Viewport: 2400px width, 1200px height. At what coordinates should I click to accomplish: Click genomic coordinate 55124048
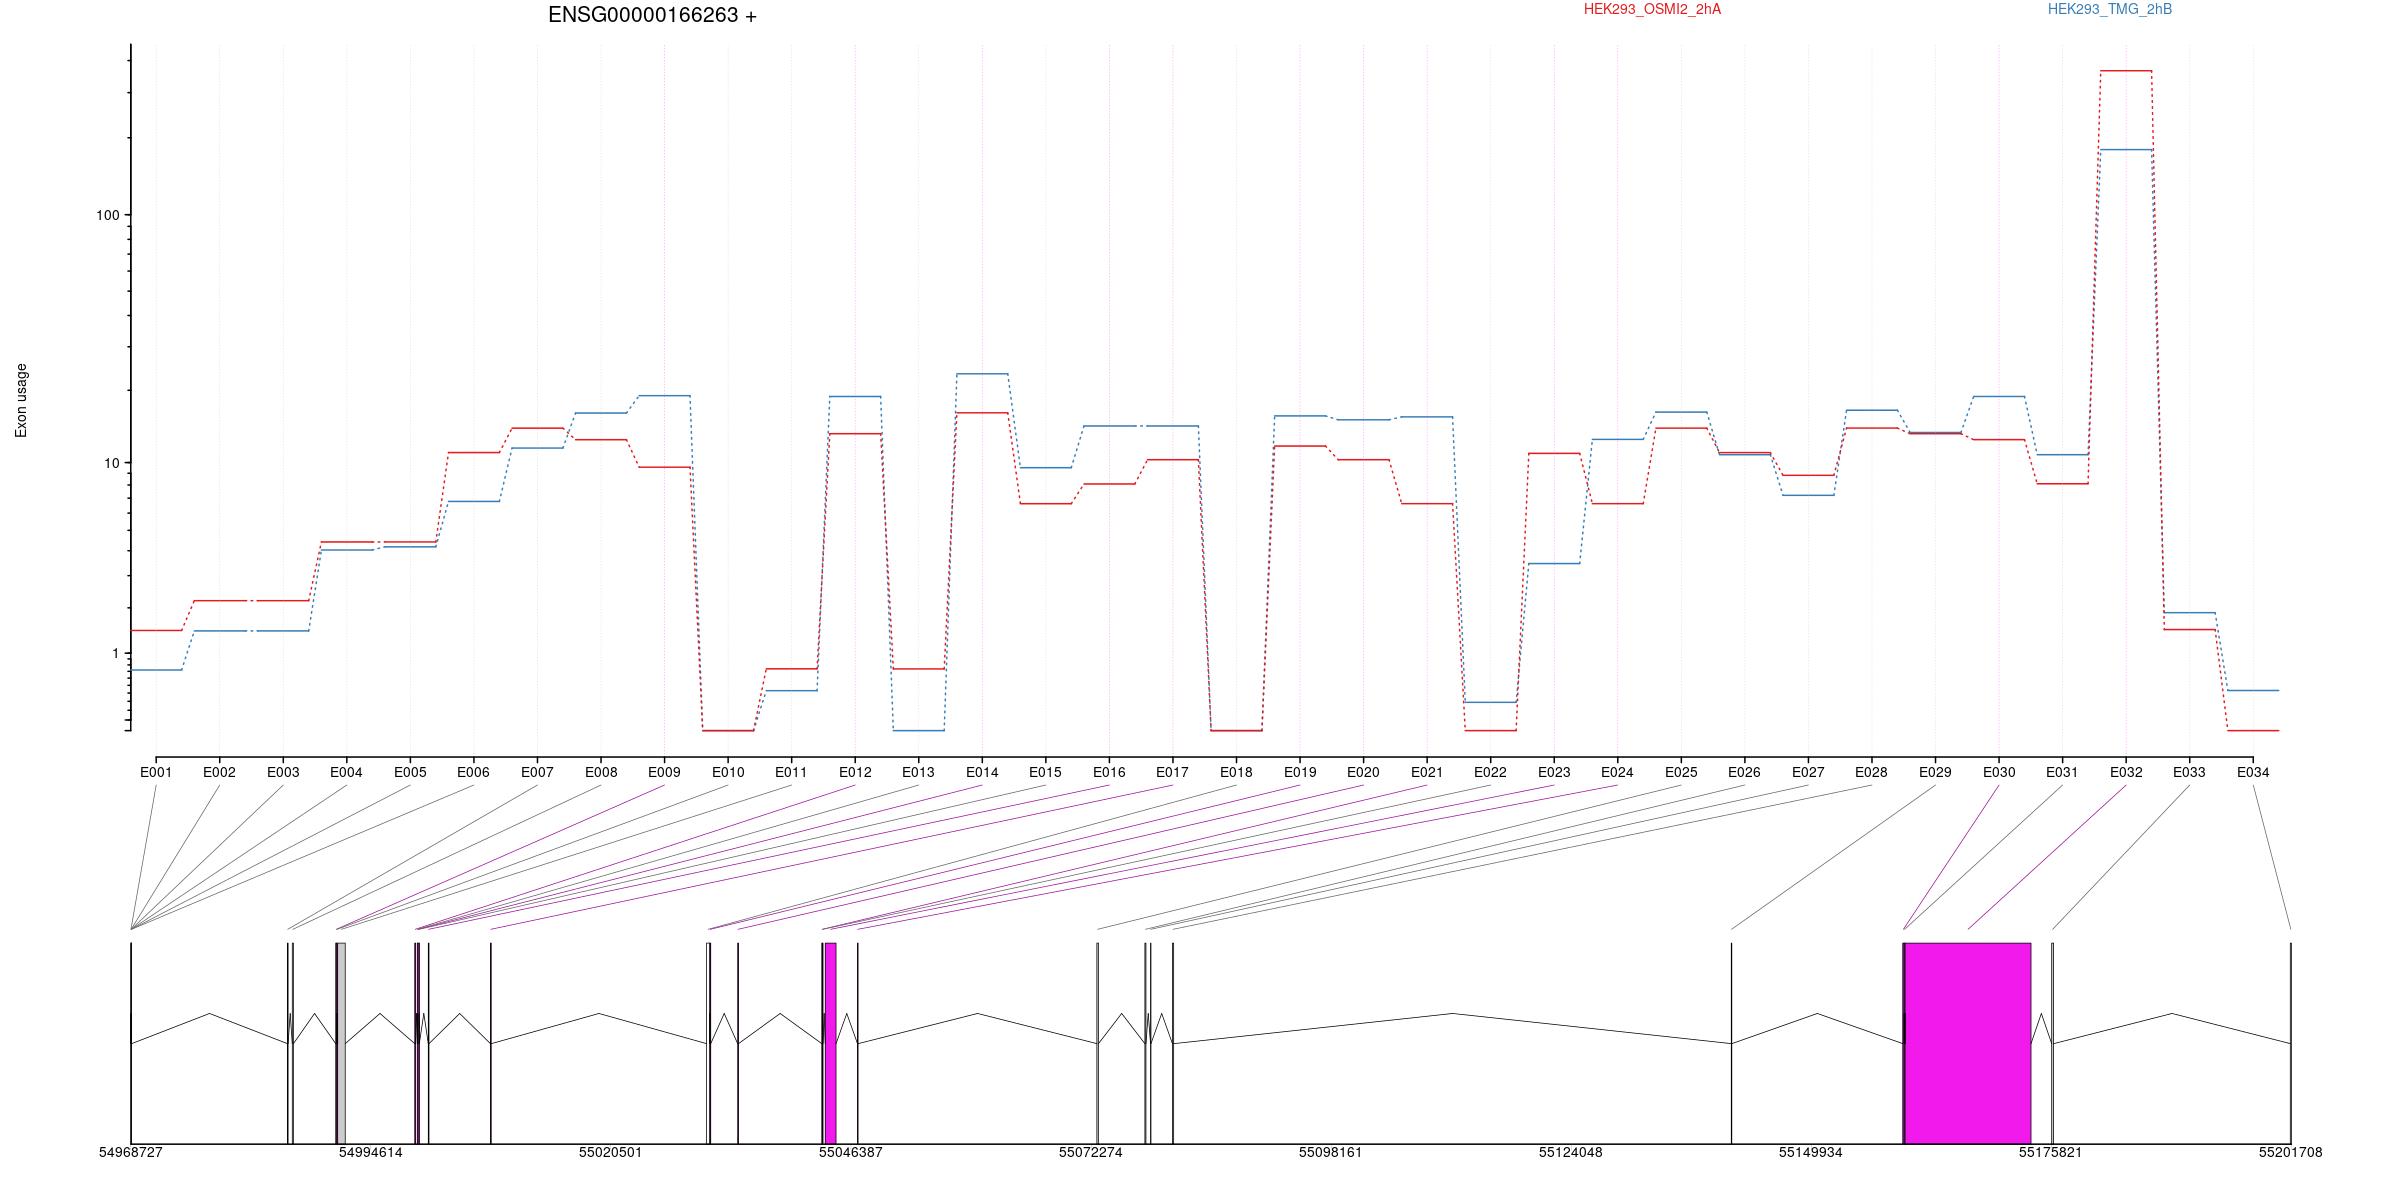[1570, 1152]
